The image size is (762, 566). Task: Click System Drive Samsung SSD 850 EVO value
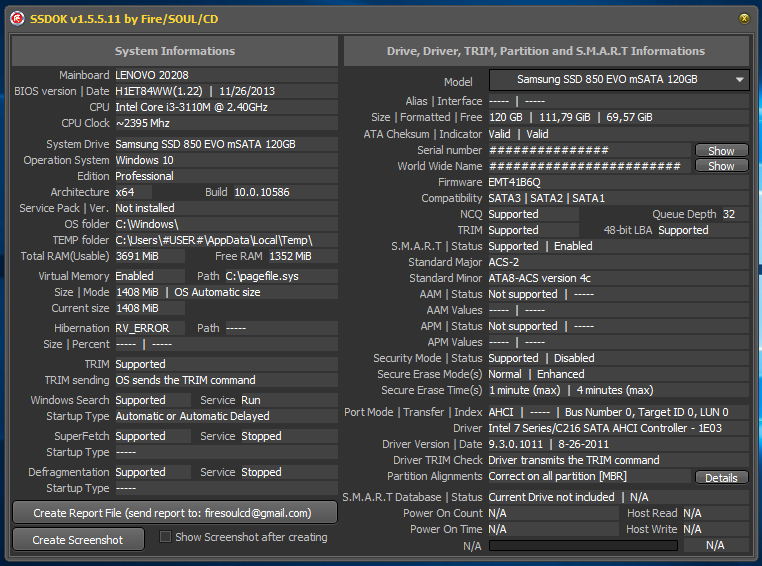coord(205,144)
